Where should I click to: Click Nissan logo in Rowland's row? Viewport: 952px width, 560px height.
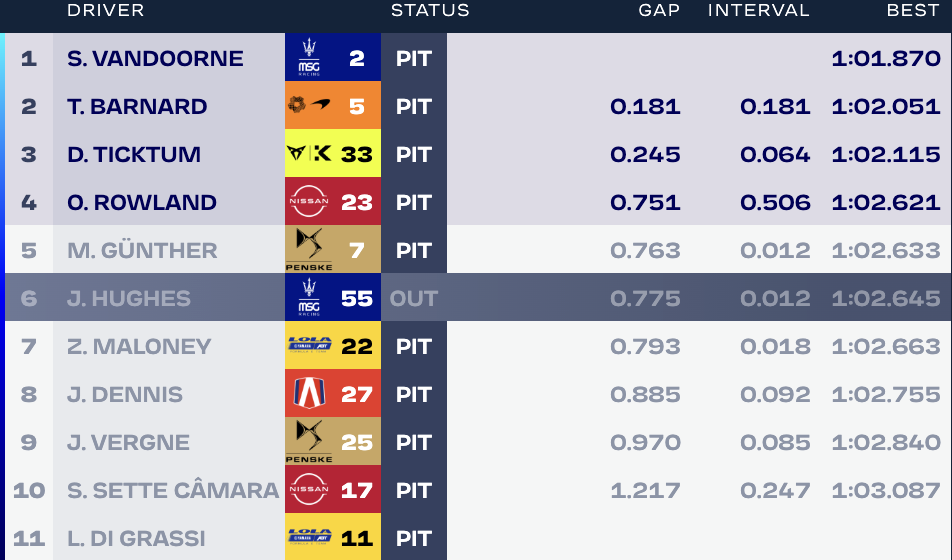click(x=309, y=201)
